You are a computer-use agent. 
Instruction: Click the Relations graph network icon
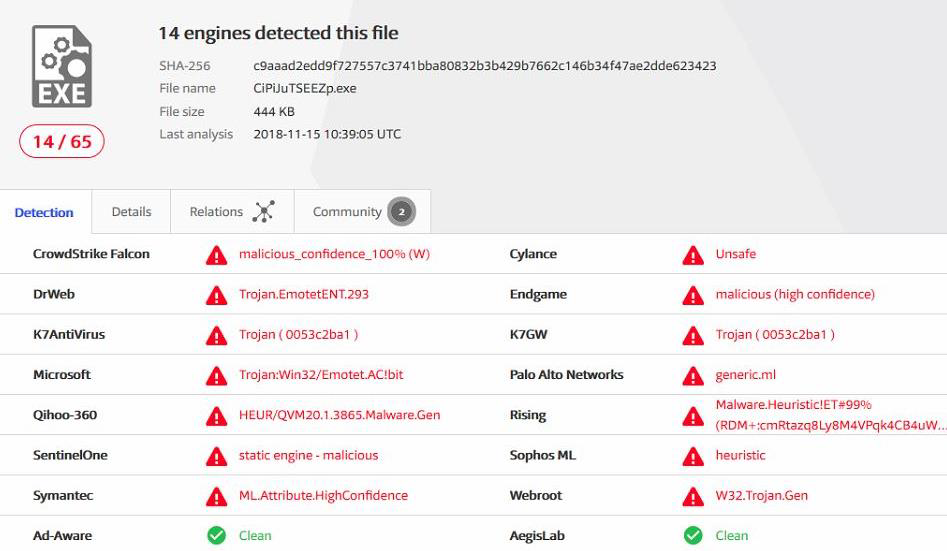(264, 212)
